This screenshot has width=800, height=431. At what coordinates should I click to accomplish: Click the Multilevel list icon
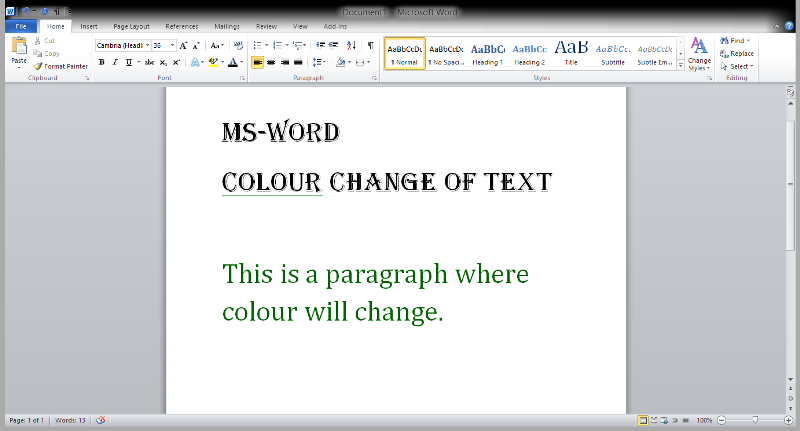(297, 45)
